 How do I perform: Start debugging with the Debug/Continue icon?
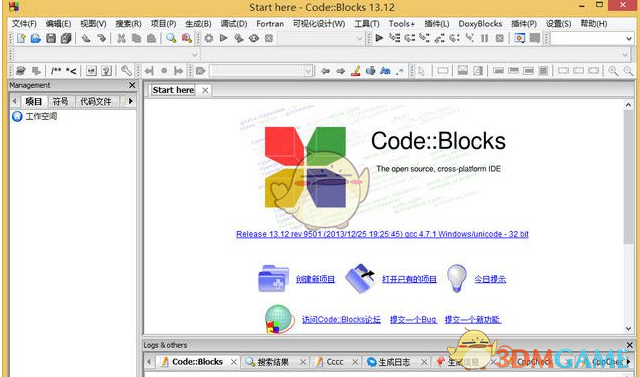(379, 38)
